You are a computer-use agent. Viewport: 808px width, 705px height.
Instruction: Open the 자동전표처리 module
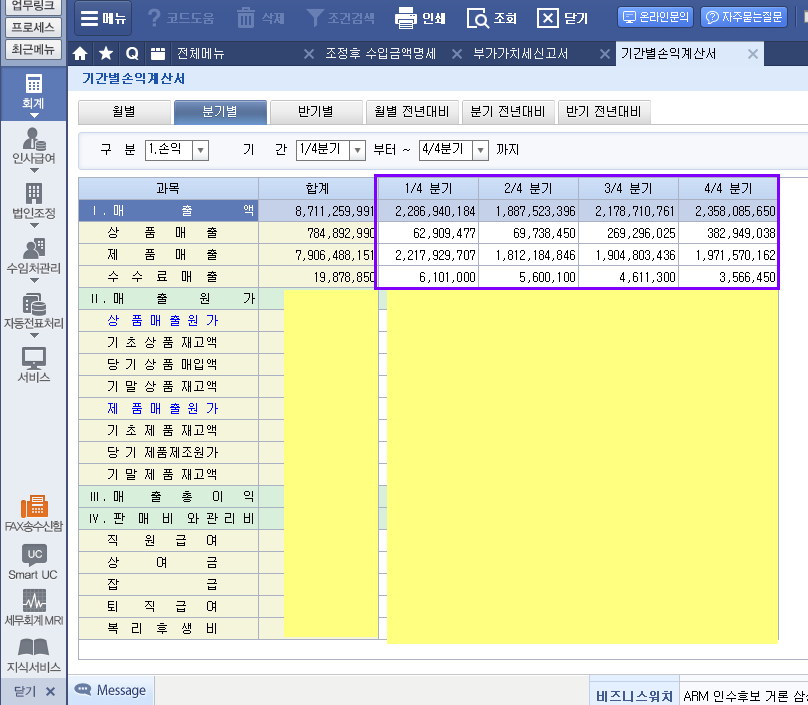33,311
